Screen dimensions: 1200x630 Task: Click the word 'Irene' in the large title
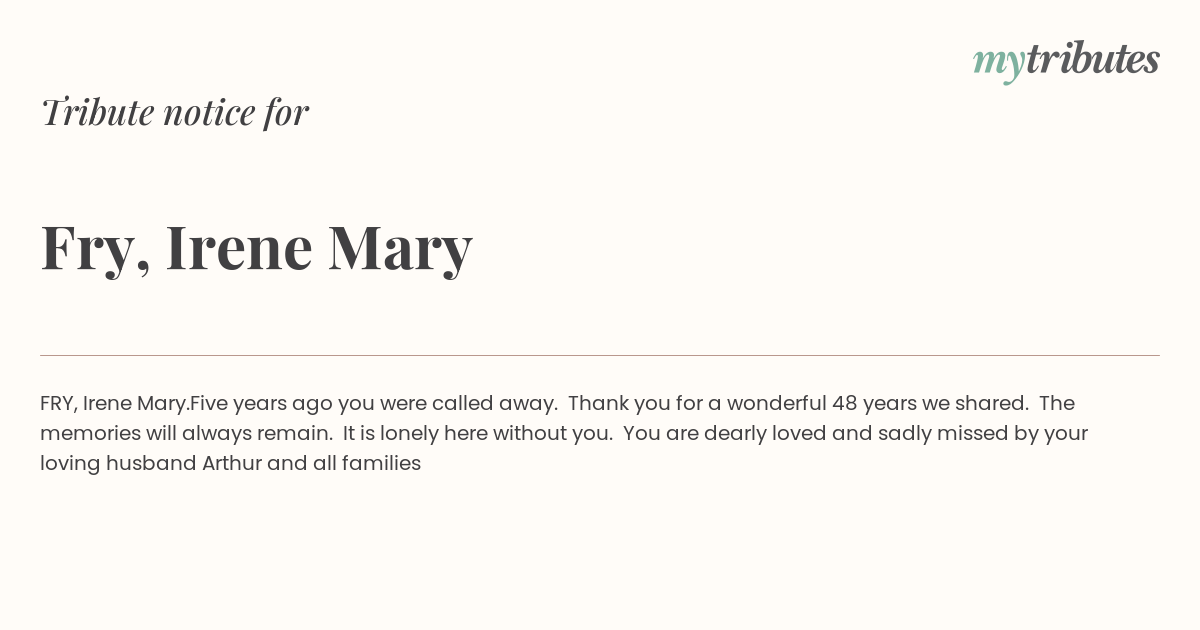coord(239,247)
